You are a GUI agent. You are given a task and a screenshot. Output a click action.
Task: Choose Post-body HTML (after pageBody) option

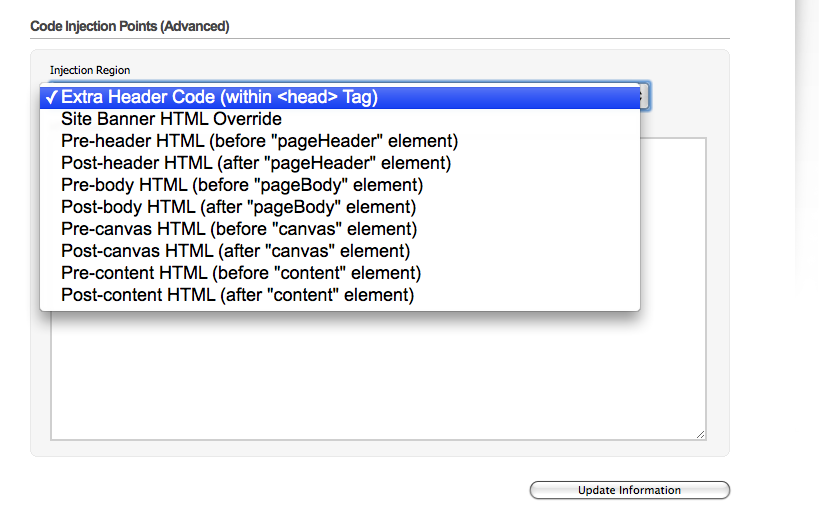pyautogui.click(x=238, y=207)
